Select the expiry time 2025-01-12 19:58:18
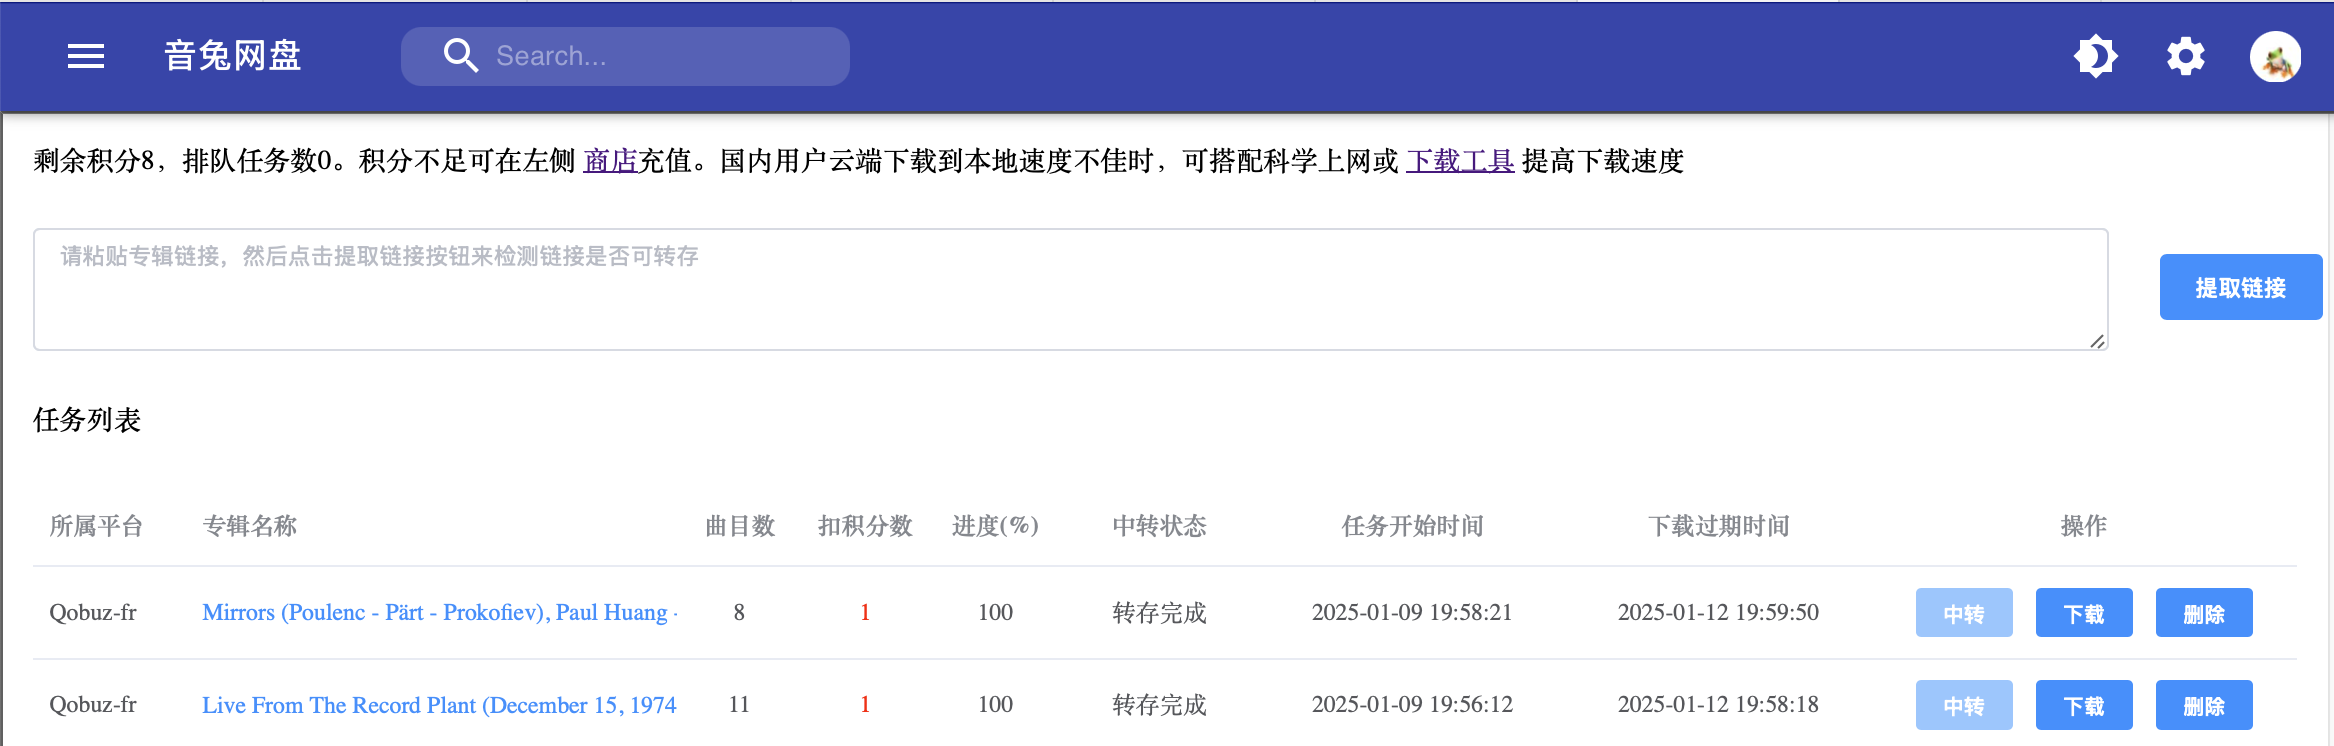Viewport: 2334px width, 746px height. click(x=1718, y=704)
